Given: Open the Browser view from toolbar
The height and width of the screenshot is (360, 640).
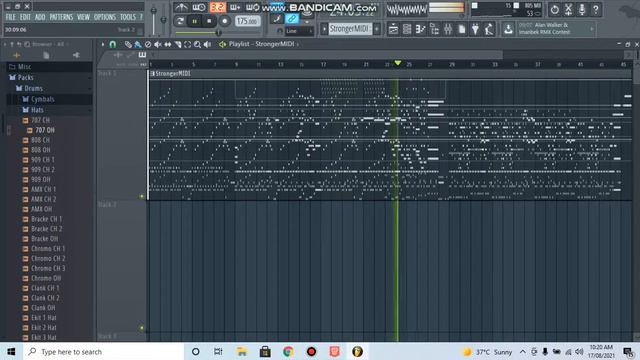Looking at the screenshot, I should tap(434, 29).
